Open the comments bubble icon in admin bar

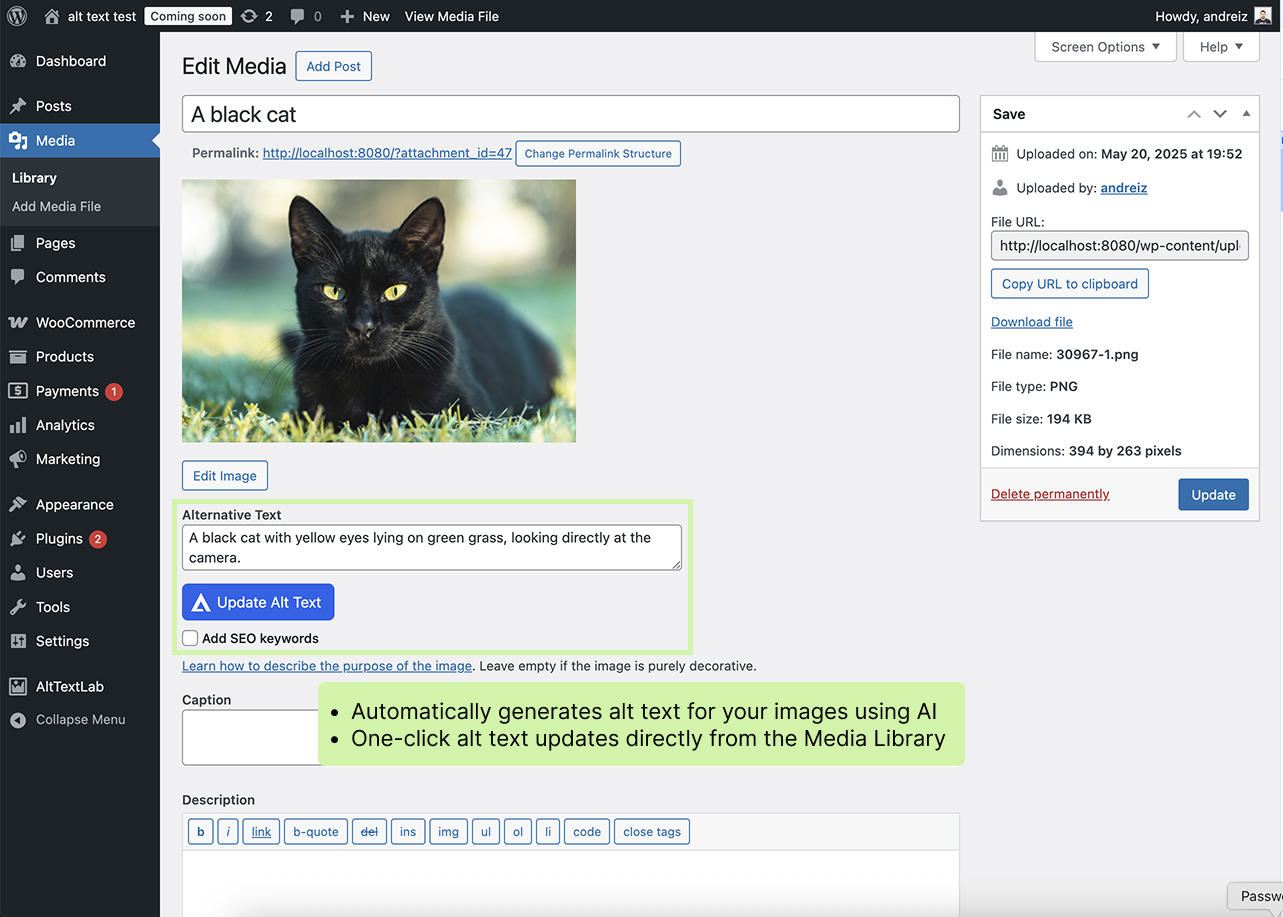click(x=298, y=16)
